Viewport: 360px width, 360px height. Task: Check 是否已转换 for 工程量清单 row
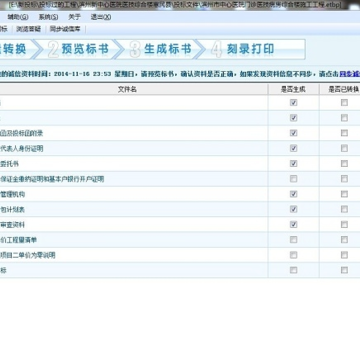coord(344,240)
